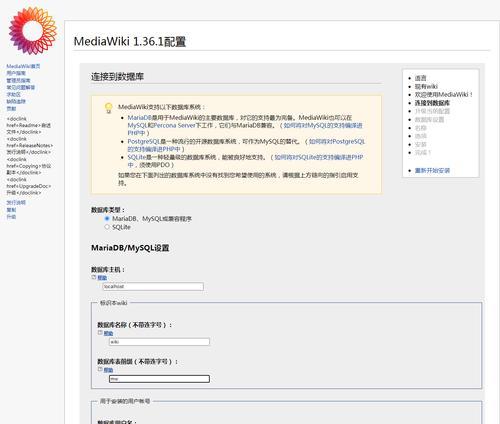Click the MariaDB/MySQL设置 section heading

(130, 248)
